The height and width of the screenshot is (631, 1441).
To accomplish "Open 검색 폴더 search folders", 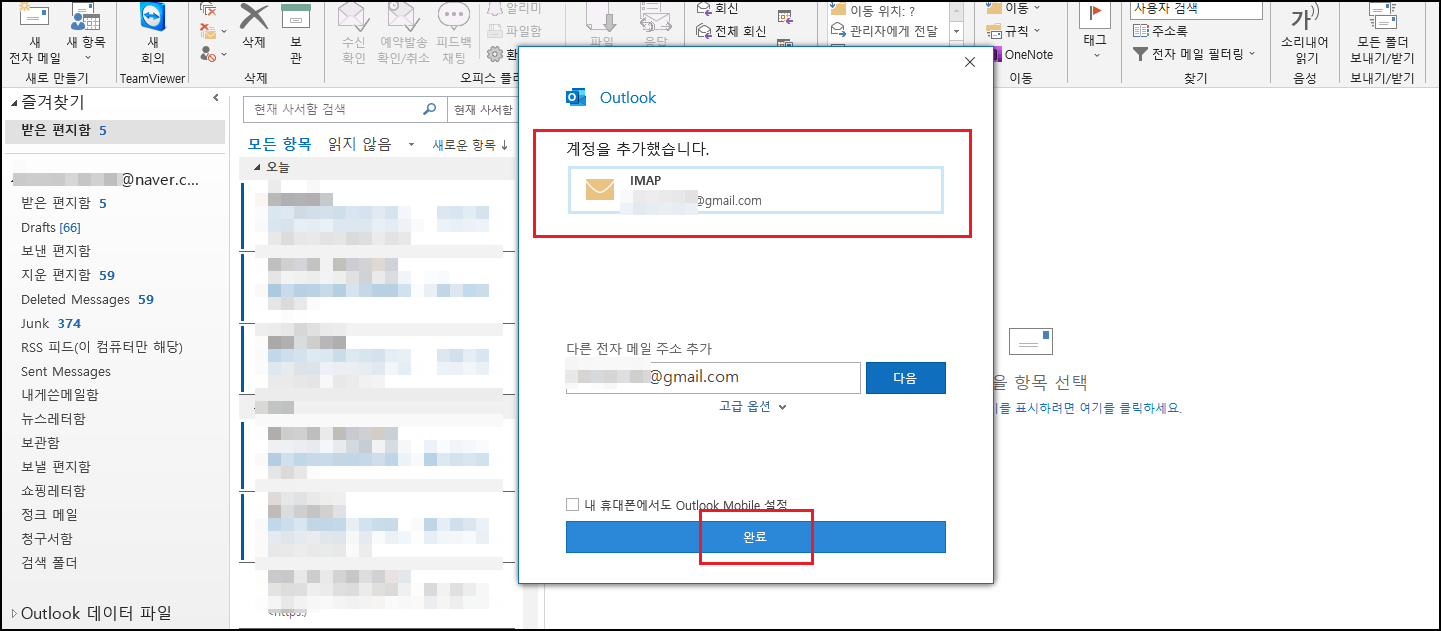I will click(x=49, y=563).
